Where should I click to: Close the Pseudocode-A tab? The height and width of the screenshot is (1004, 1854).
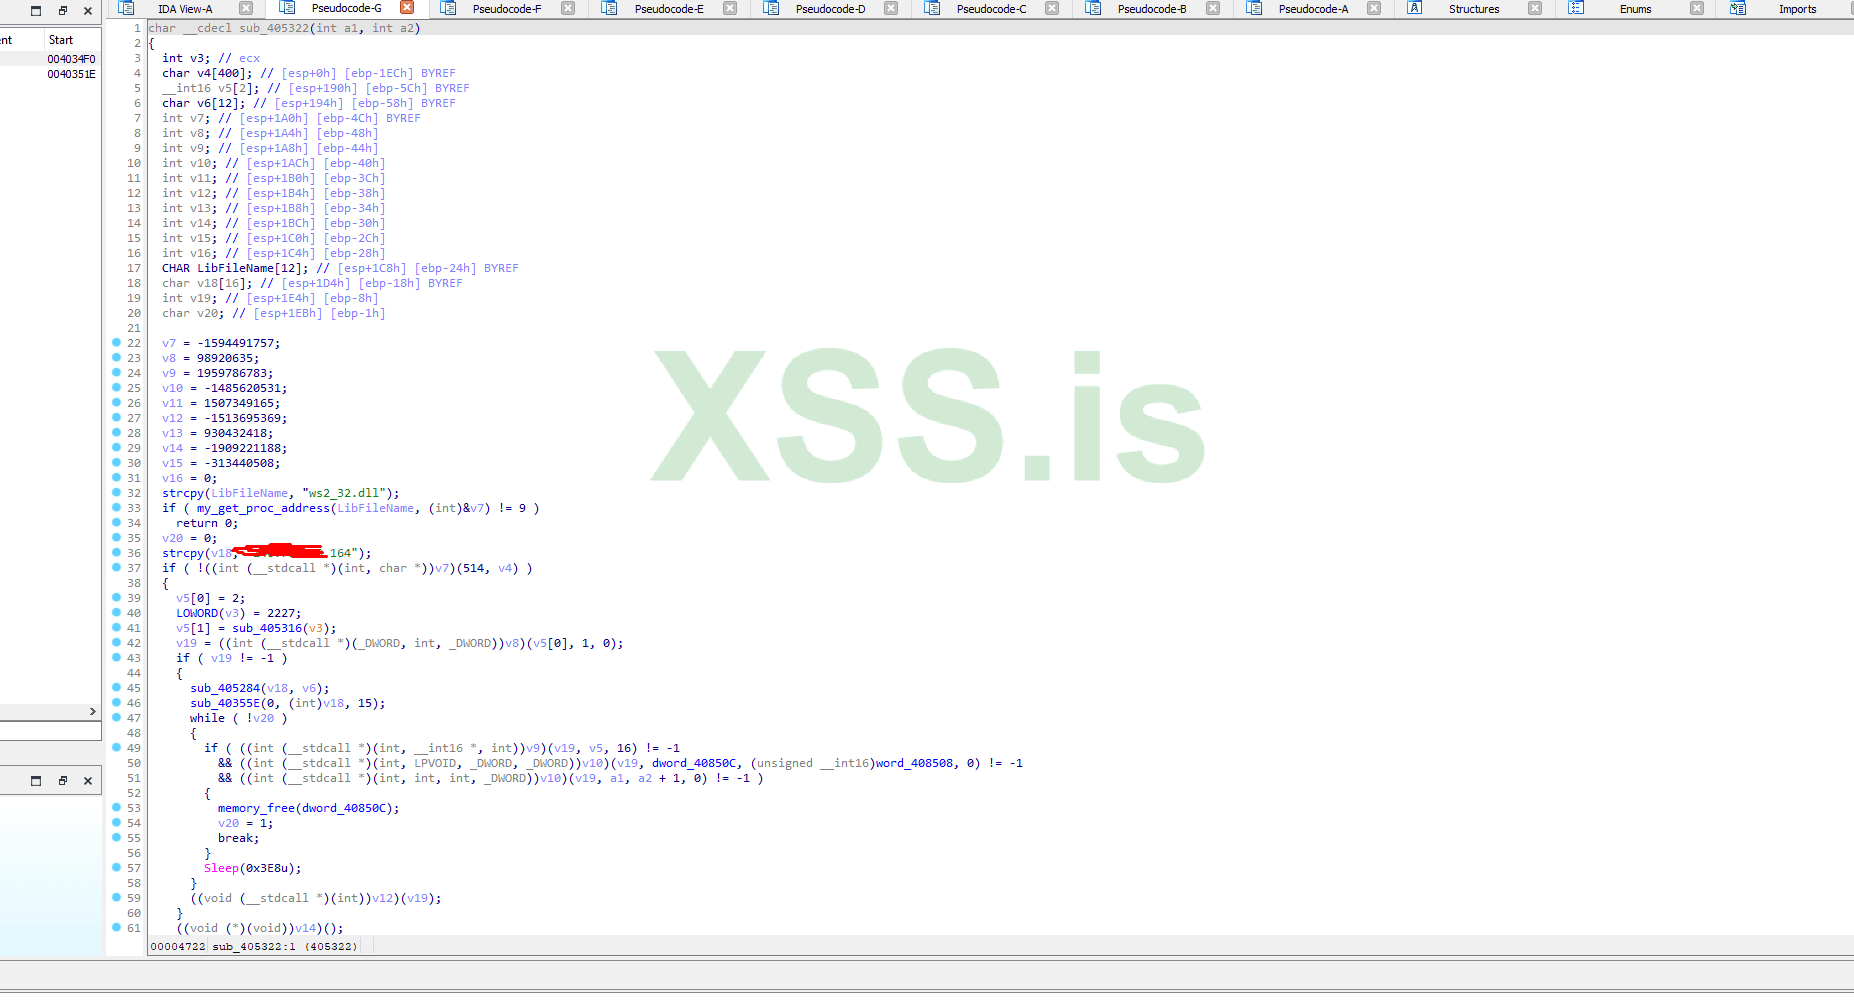tap(1374, 8)
